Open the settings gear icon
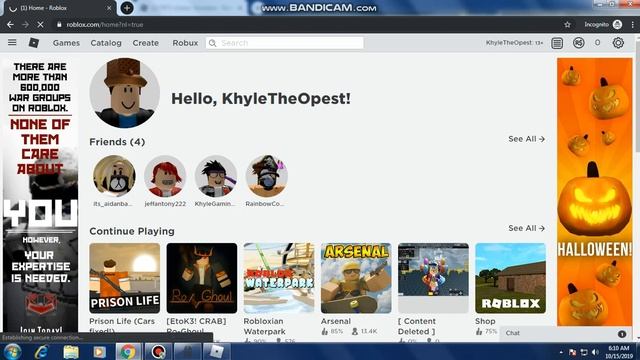Viewport: 640px width, 360px height. [618, 43]
